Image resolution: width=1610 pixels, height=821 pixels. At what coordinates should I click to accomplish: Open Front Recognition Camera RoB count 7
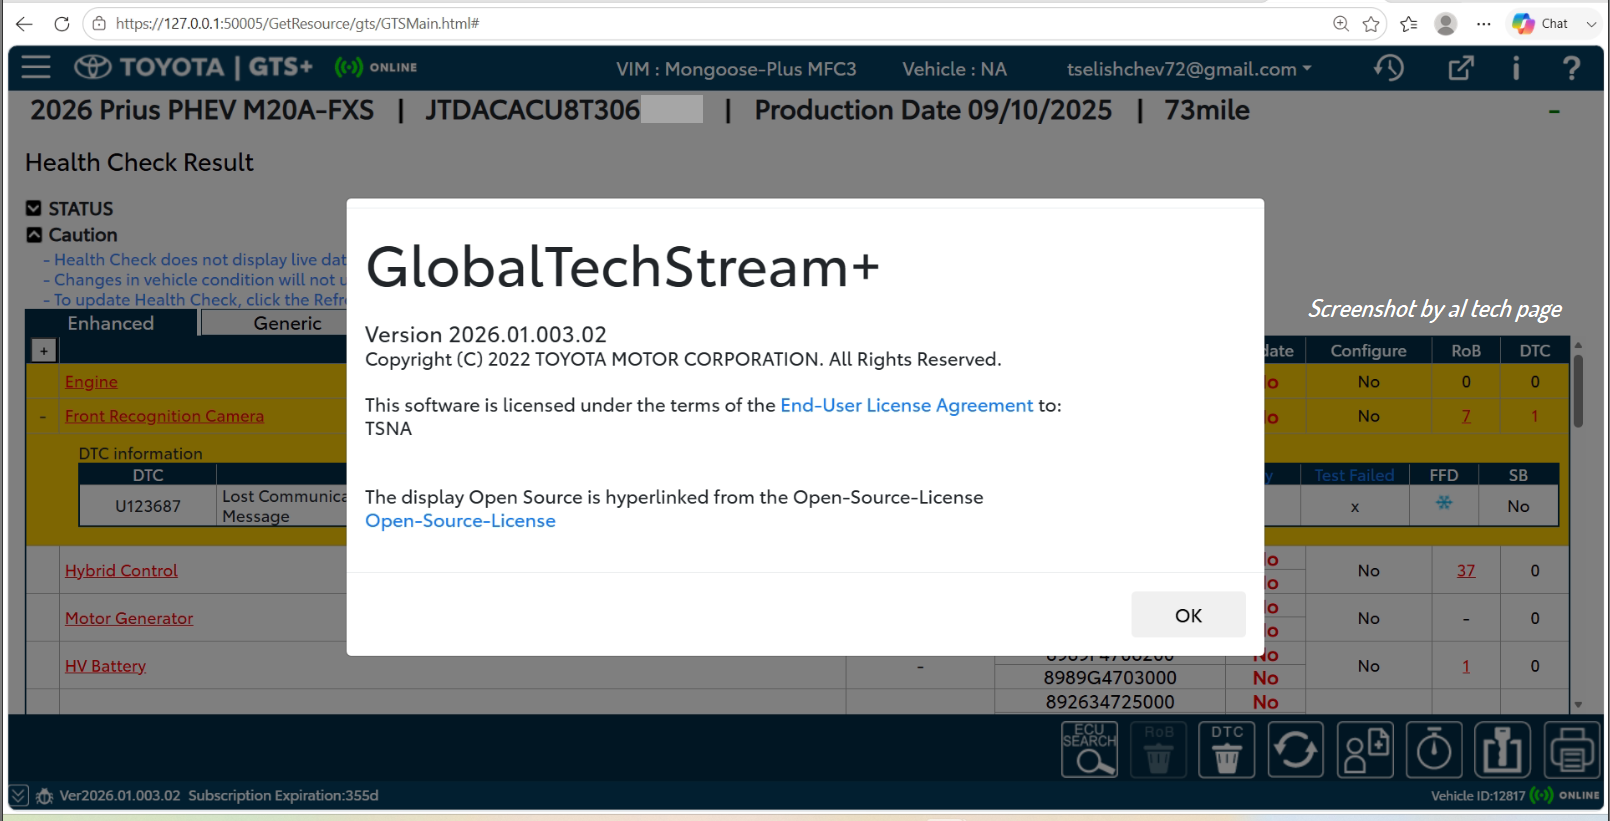click(1466, 416)
